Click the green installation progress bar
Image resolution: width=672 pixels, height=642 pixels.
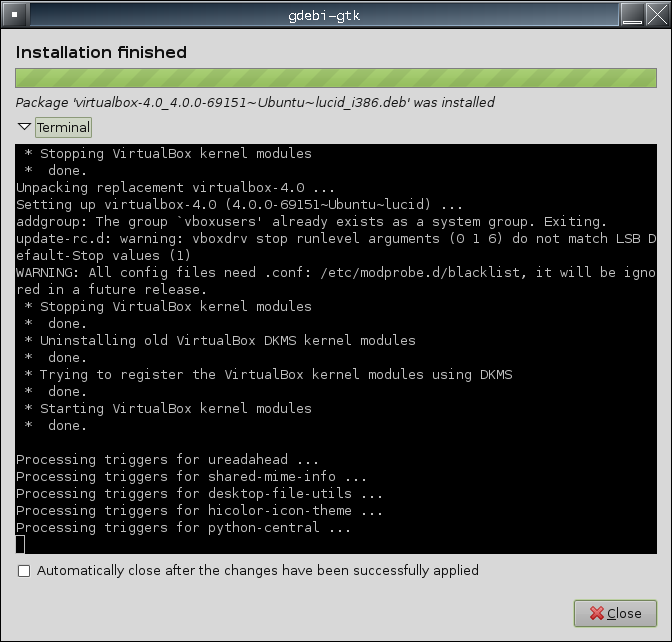(x=335, y=79)
